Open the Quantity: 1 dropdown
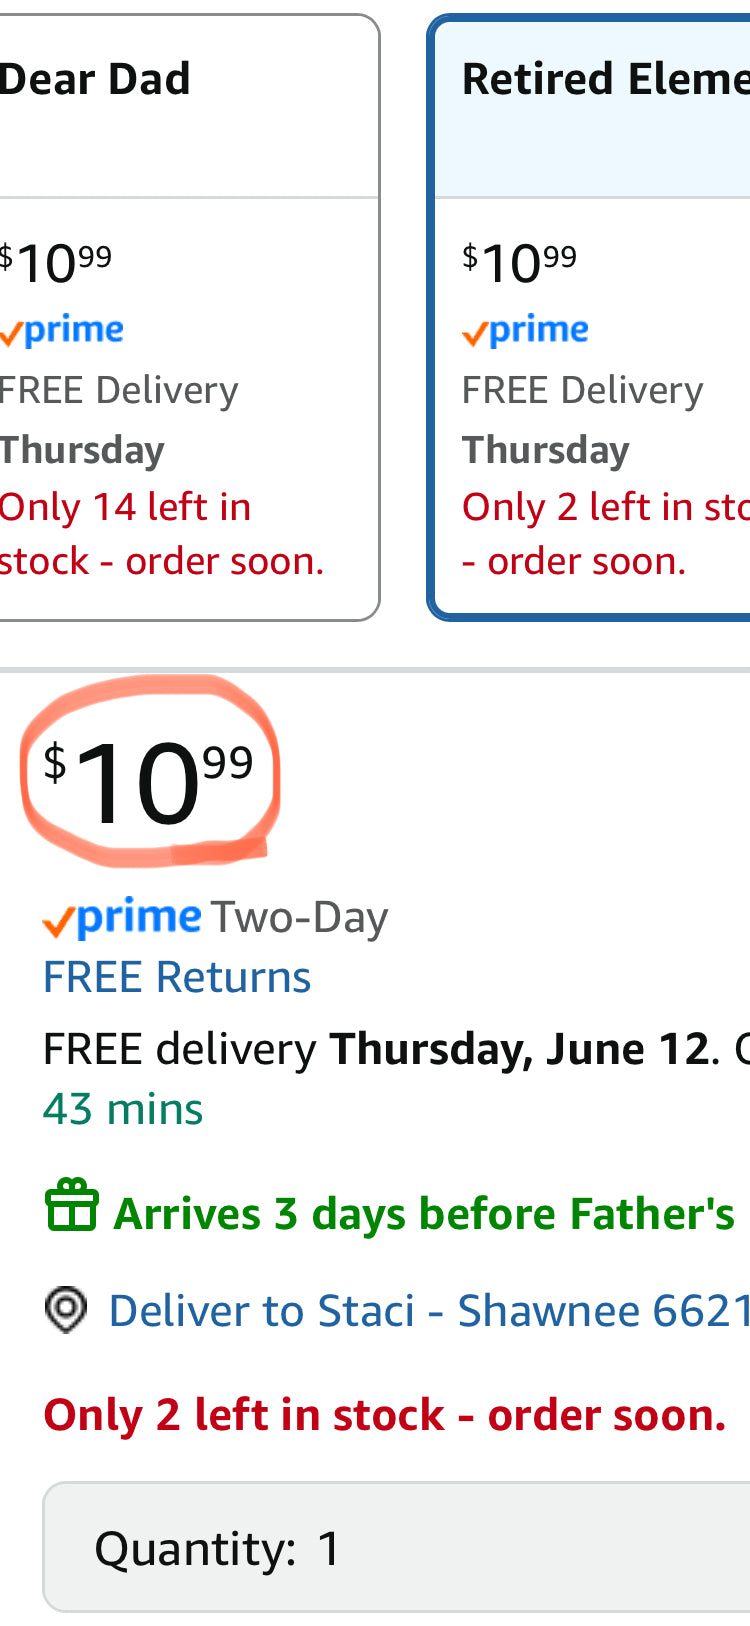The width and height of the screenshot is (750, 1626). (x=396, y=1547)
